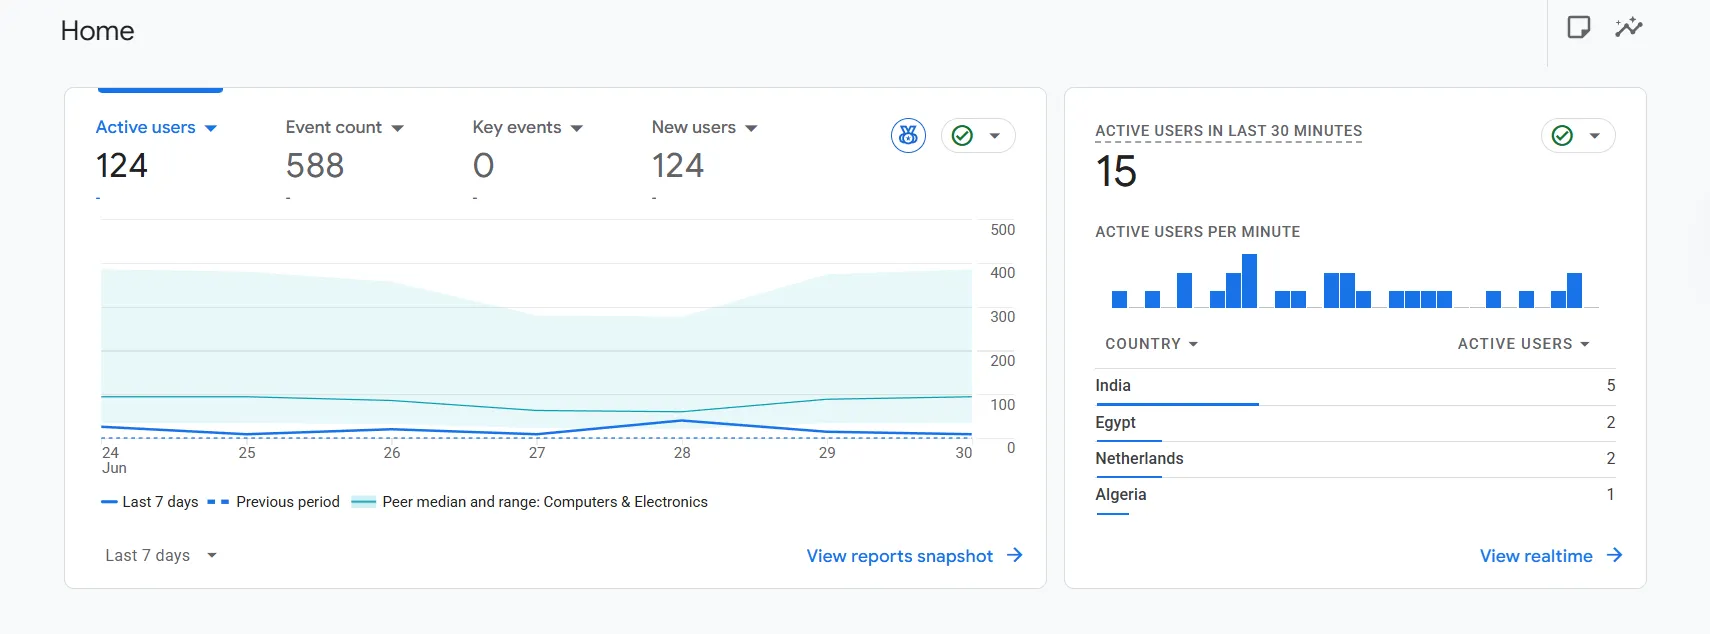The height and width of the screenshot is (634, 1710).
Task: Click the data quality checkmark in main card
Action: click(x=962, y=135)
